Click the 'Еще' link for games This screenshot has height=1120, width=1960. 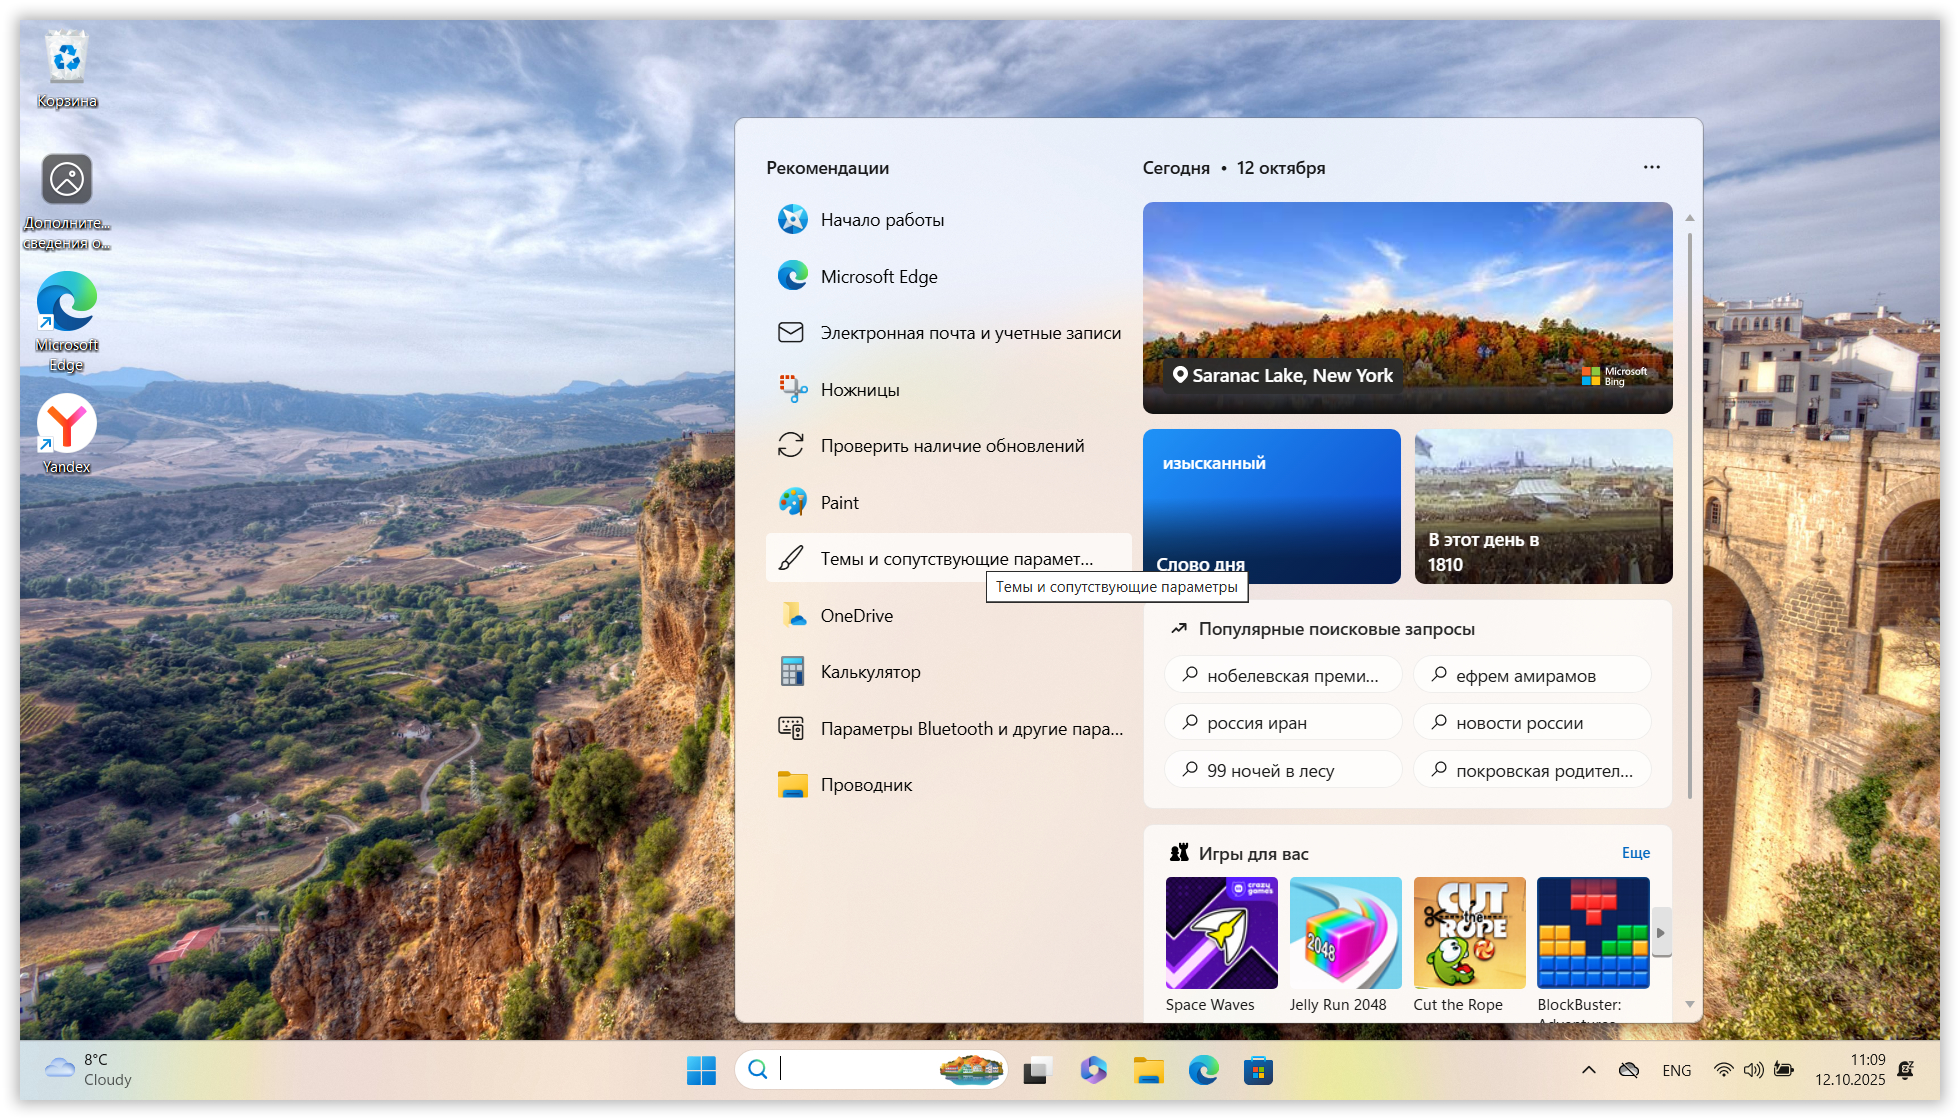click(x=1635, y=853)
